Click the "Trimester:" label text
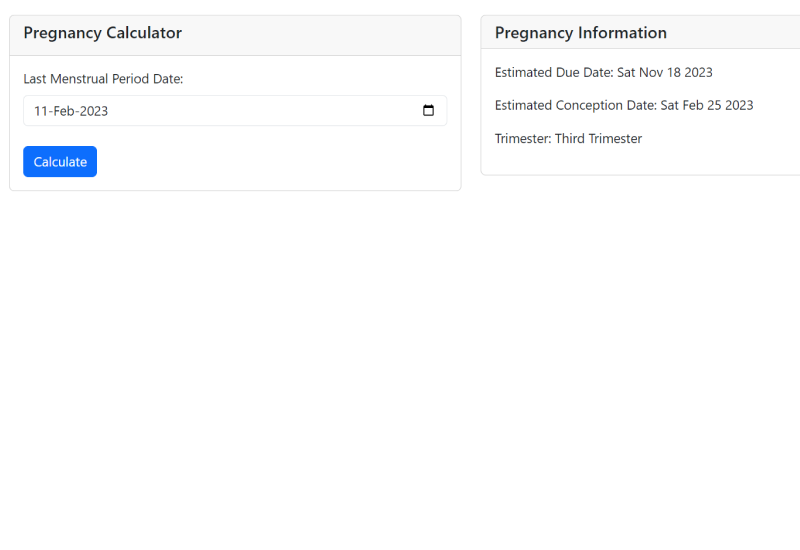This screenshot has width=800, height=550. coord(523,139)
